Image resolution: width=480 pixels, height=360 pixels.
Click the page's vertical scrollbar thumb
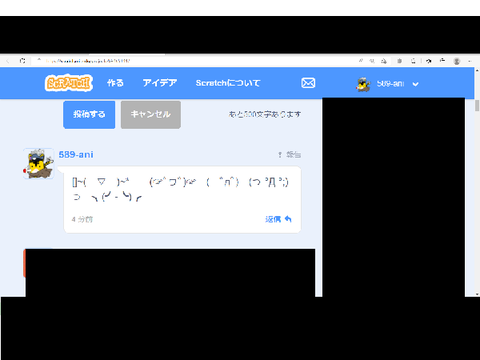[477, 106]
